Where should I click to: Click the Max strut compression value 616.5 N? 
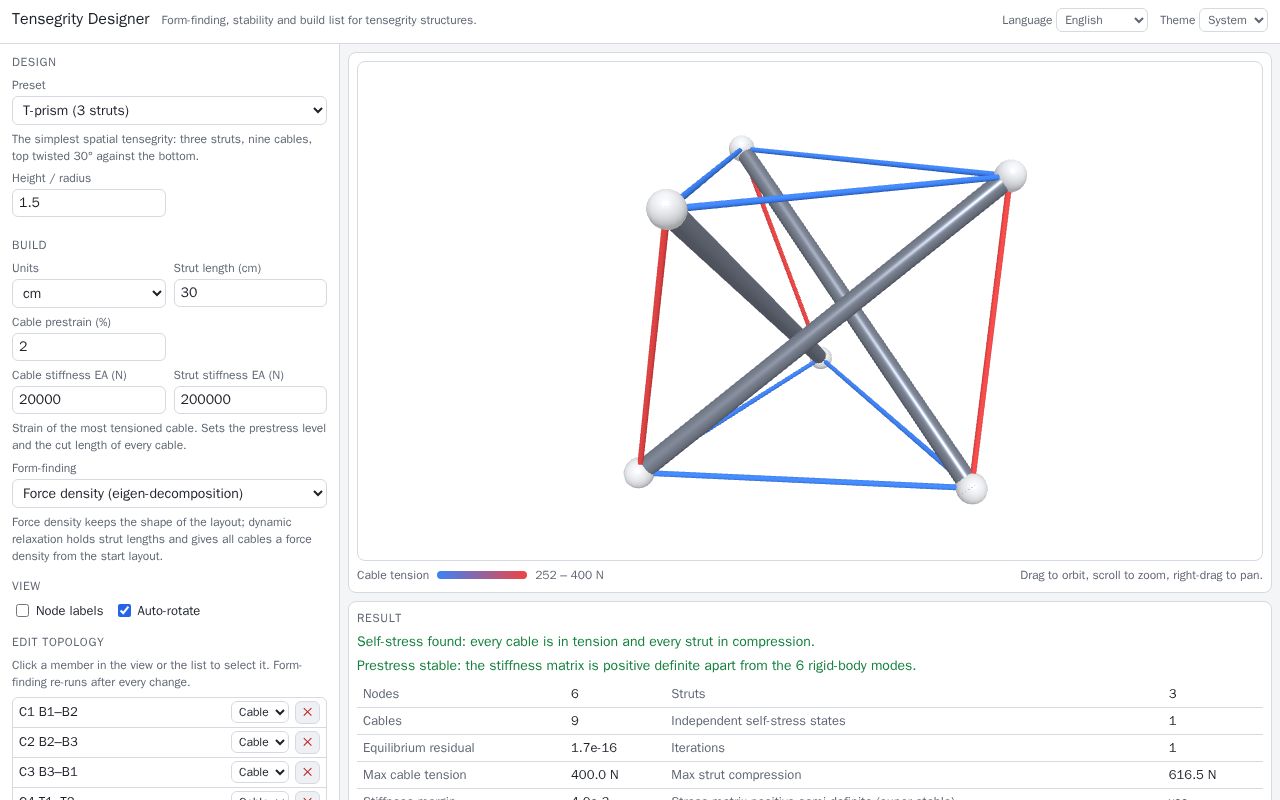tap(1192, 775)
